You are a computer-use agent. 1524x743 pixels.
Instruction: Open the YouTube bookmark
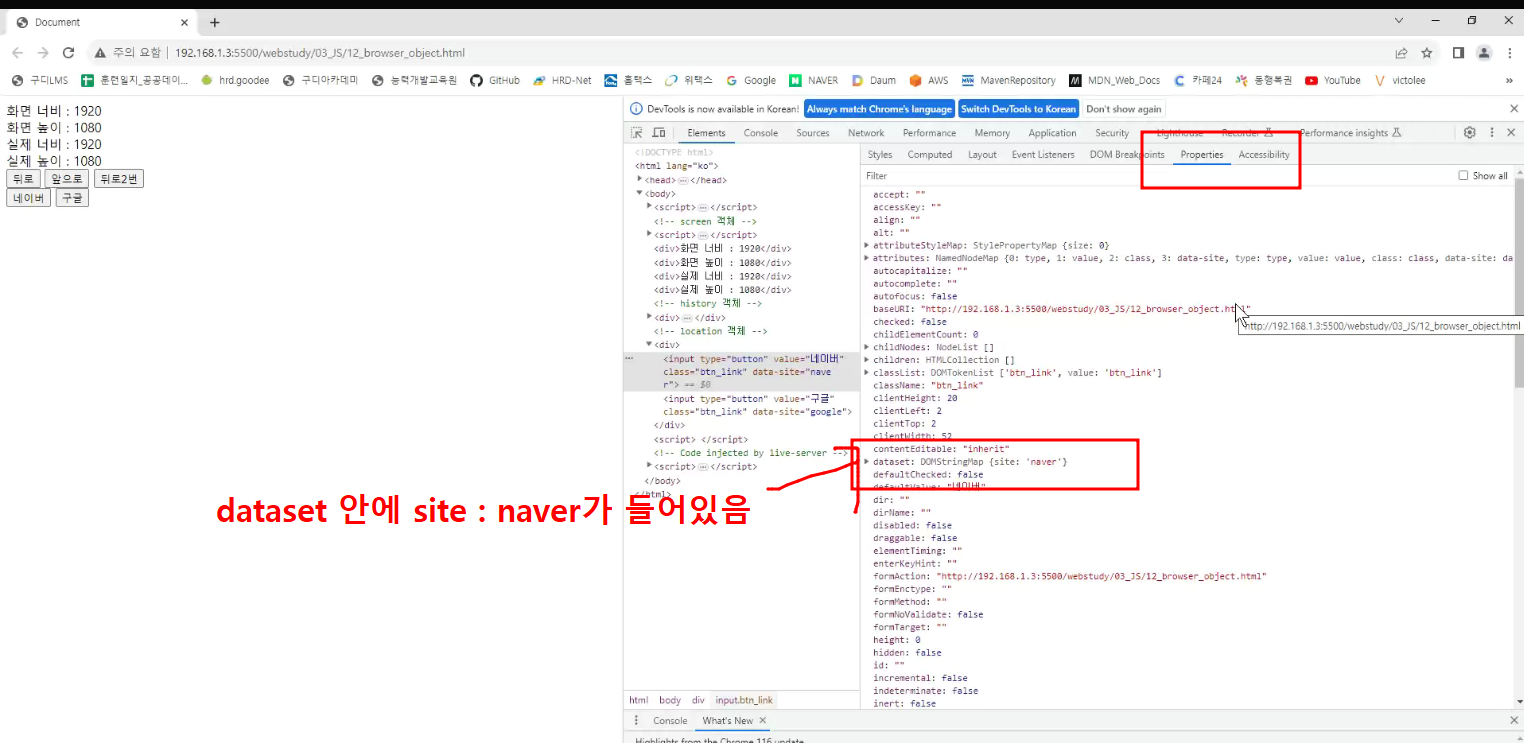1332,80
